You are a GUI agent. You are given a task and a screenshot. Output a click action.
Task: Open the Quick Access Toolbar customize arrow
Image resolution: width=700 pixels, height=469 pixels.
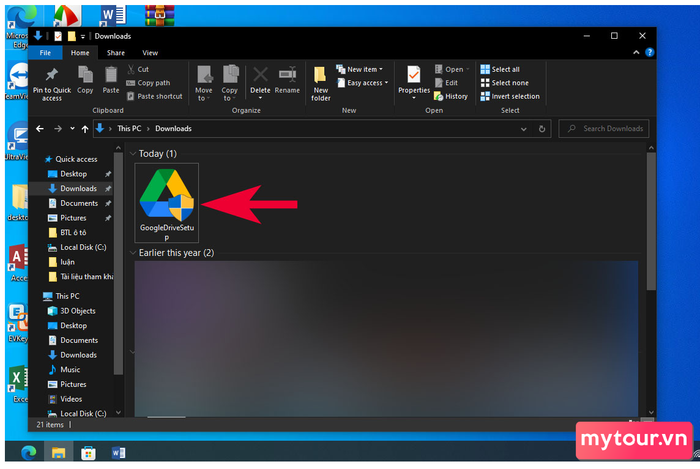[x=83, y=37]
